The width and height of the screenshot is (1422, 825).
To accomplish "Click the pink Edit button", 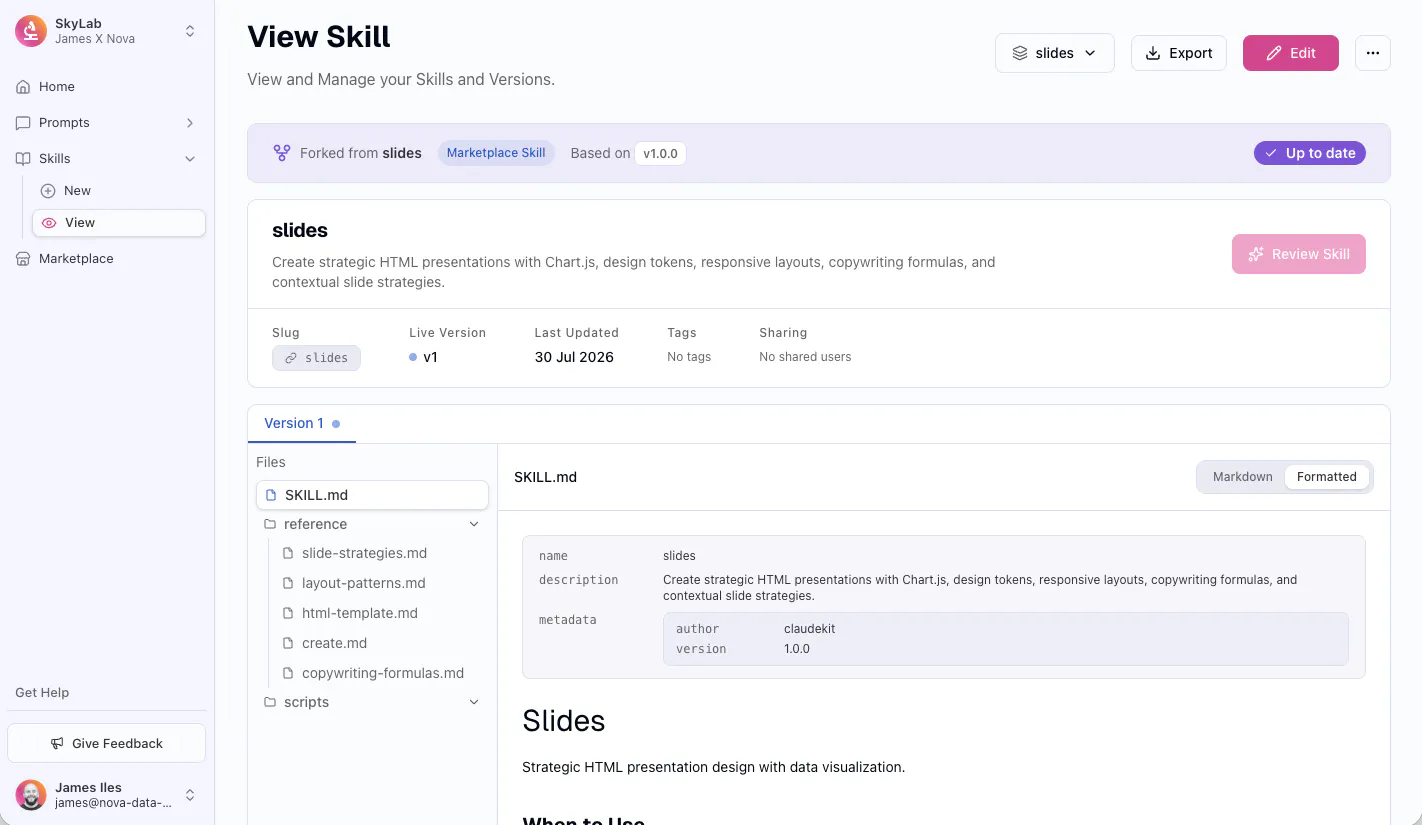I will tap(1290, 53).
